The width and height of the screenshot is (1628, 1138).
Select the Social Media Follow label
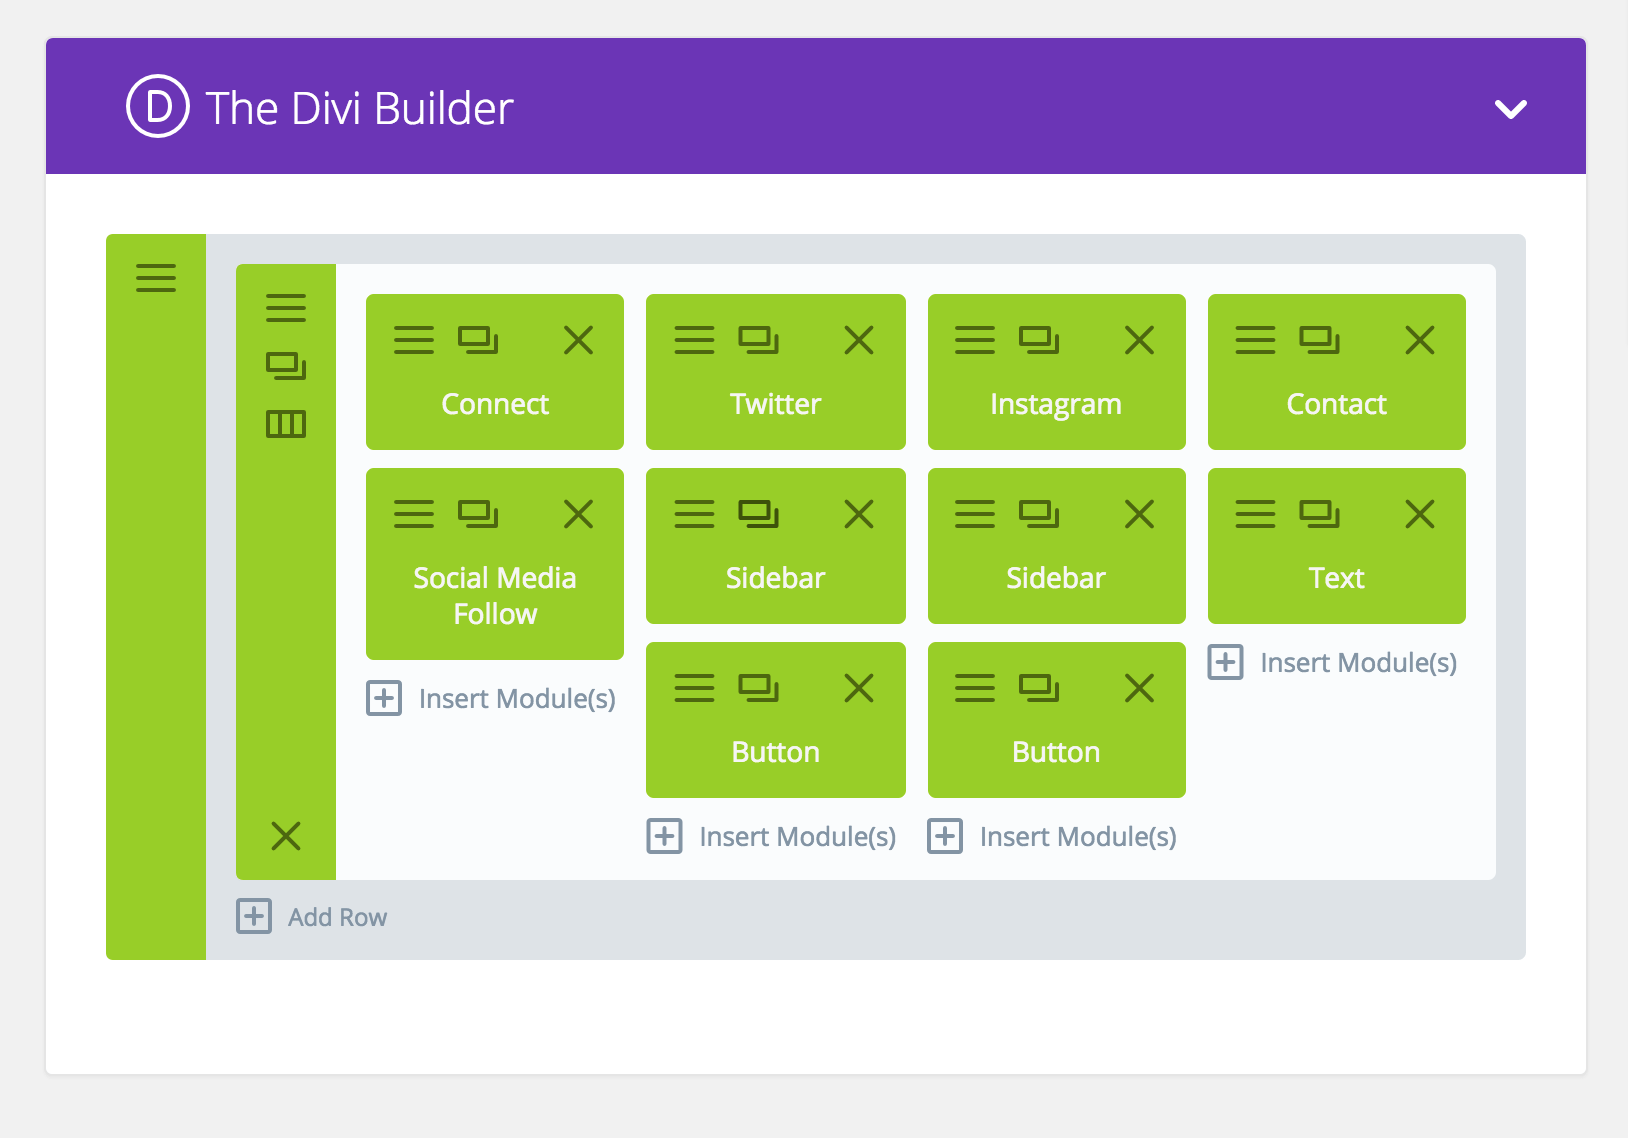(495, 595)
